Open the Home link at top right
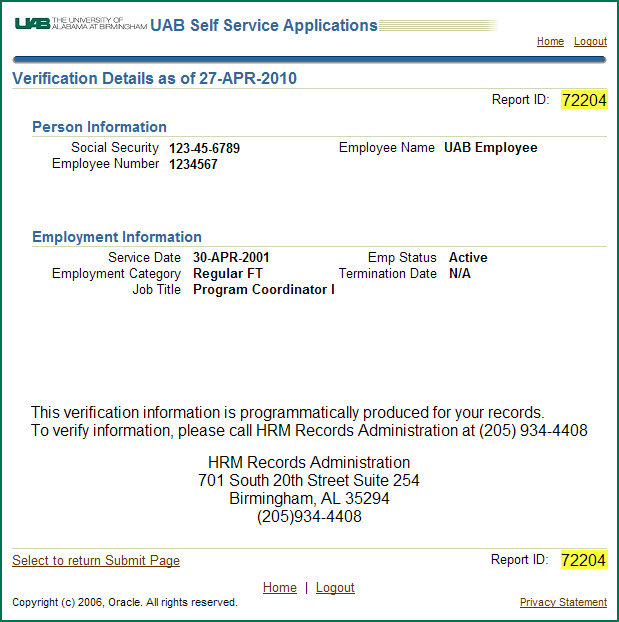The height and width of the screenshot is (622, 619). [550, 41]
